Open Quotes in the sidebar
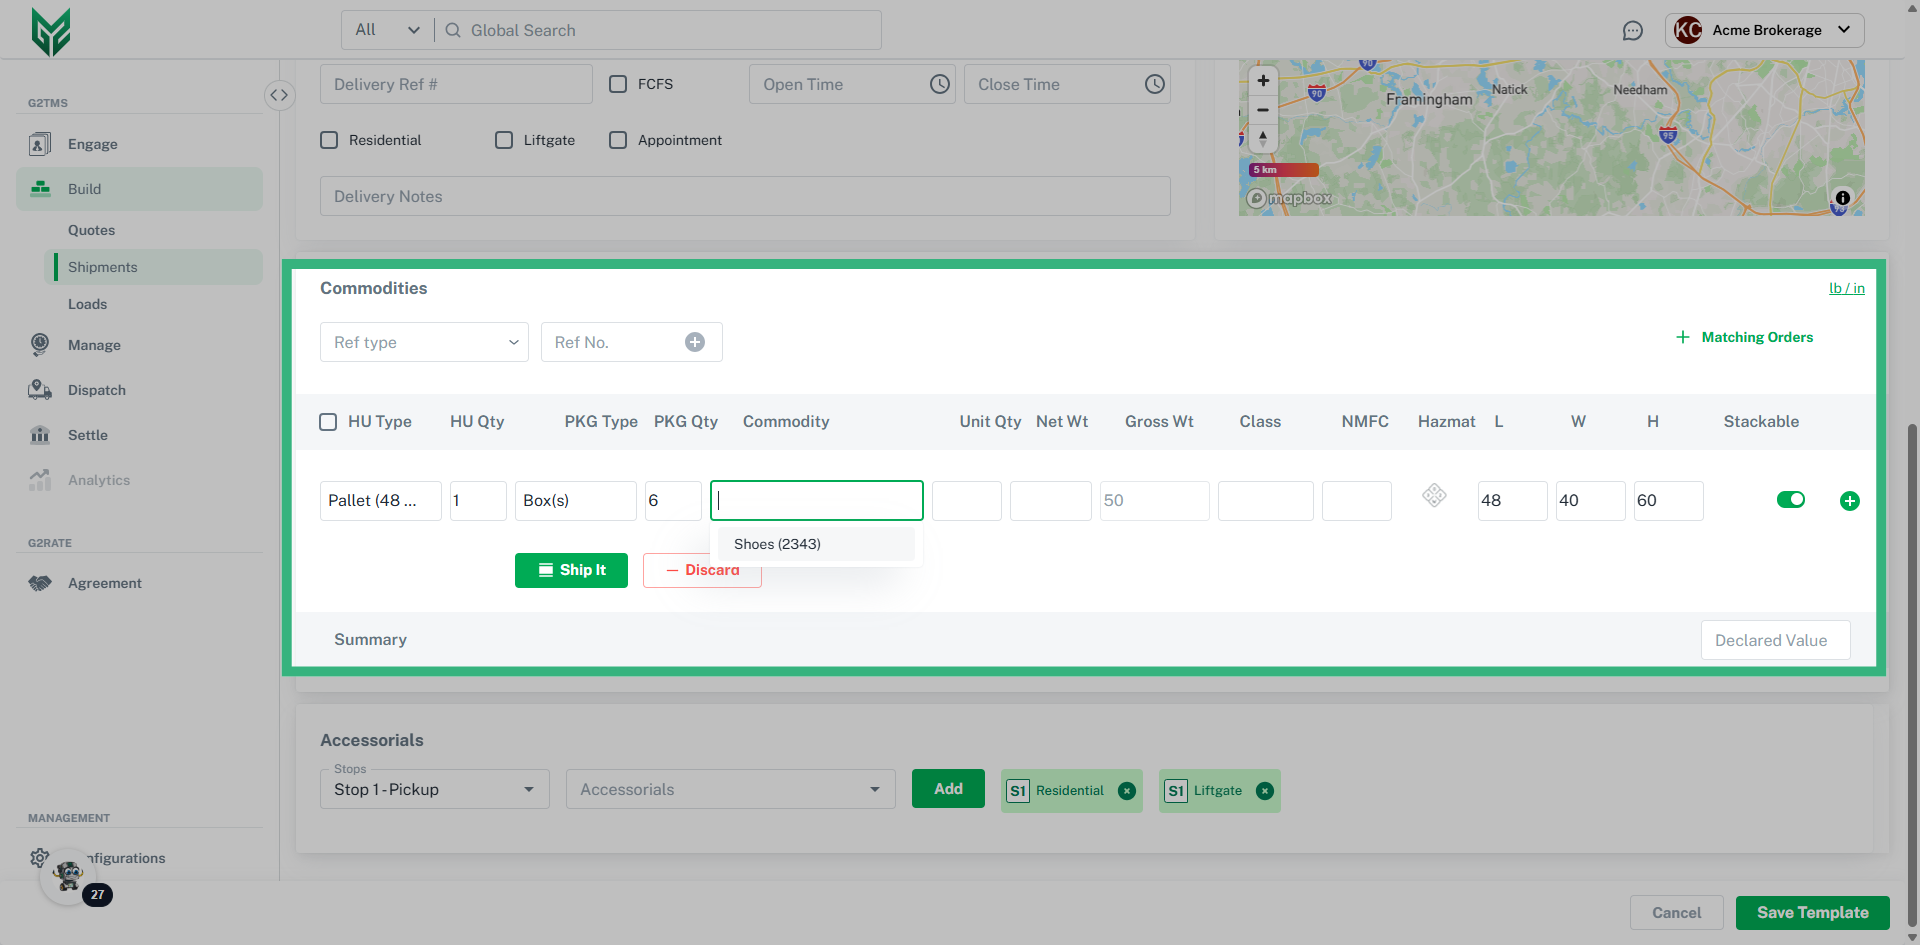1920x945 pixels. 91,230
